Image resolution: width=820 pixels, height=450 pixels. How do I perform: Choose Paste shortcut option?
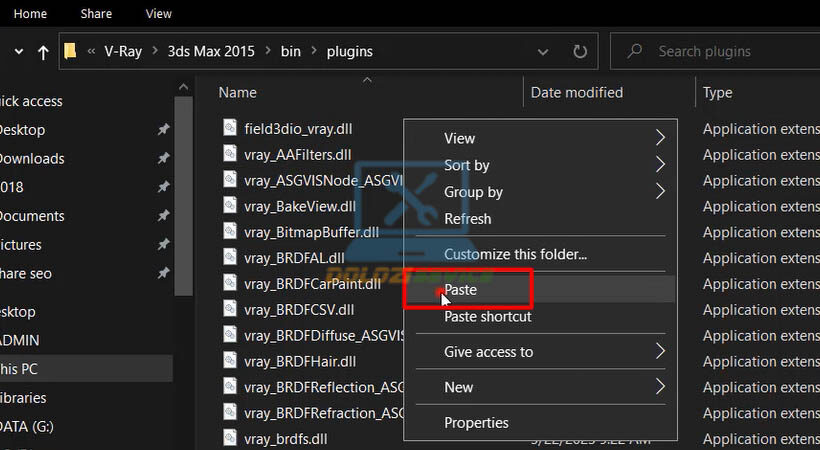pos(540,317)
